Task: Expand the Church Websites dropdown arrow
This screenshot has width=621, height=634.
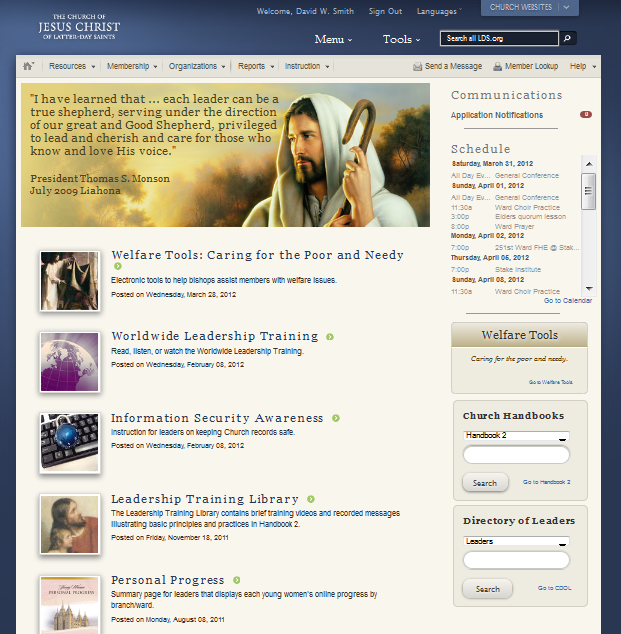Action: tap(566, 7)
